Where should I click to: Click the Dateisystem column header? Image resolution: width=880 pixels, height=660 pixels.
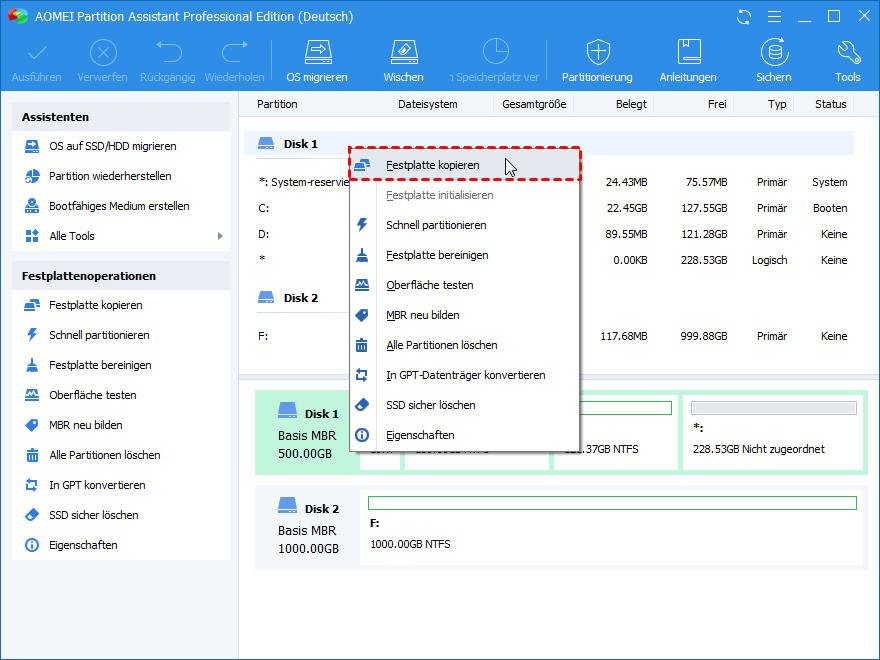click(x=428, y=104)
